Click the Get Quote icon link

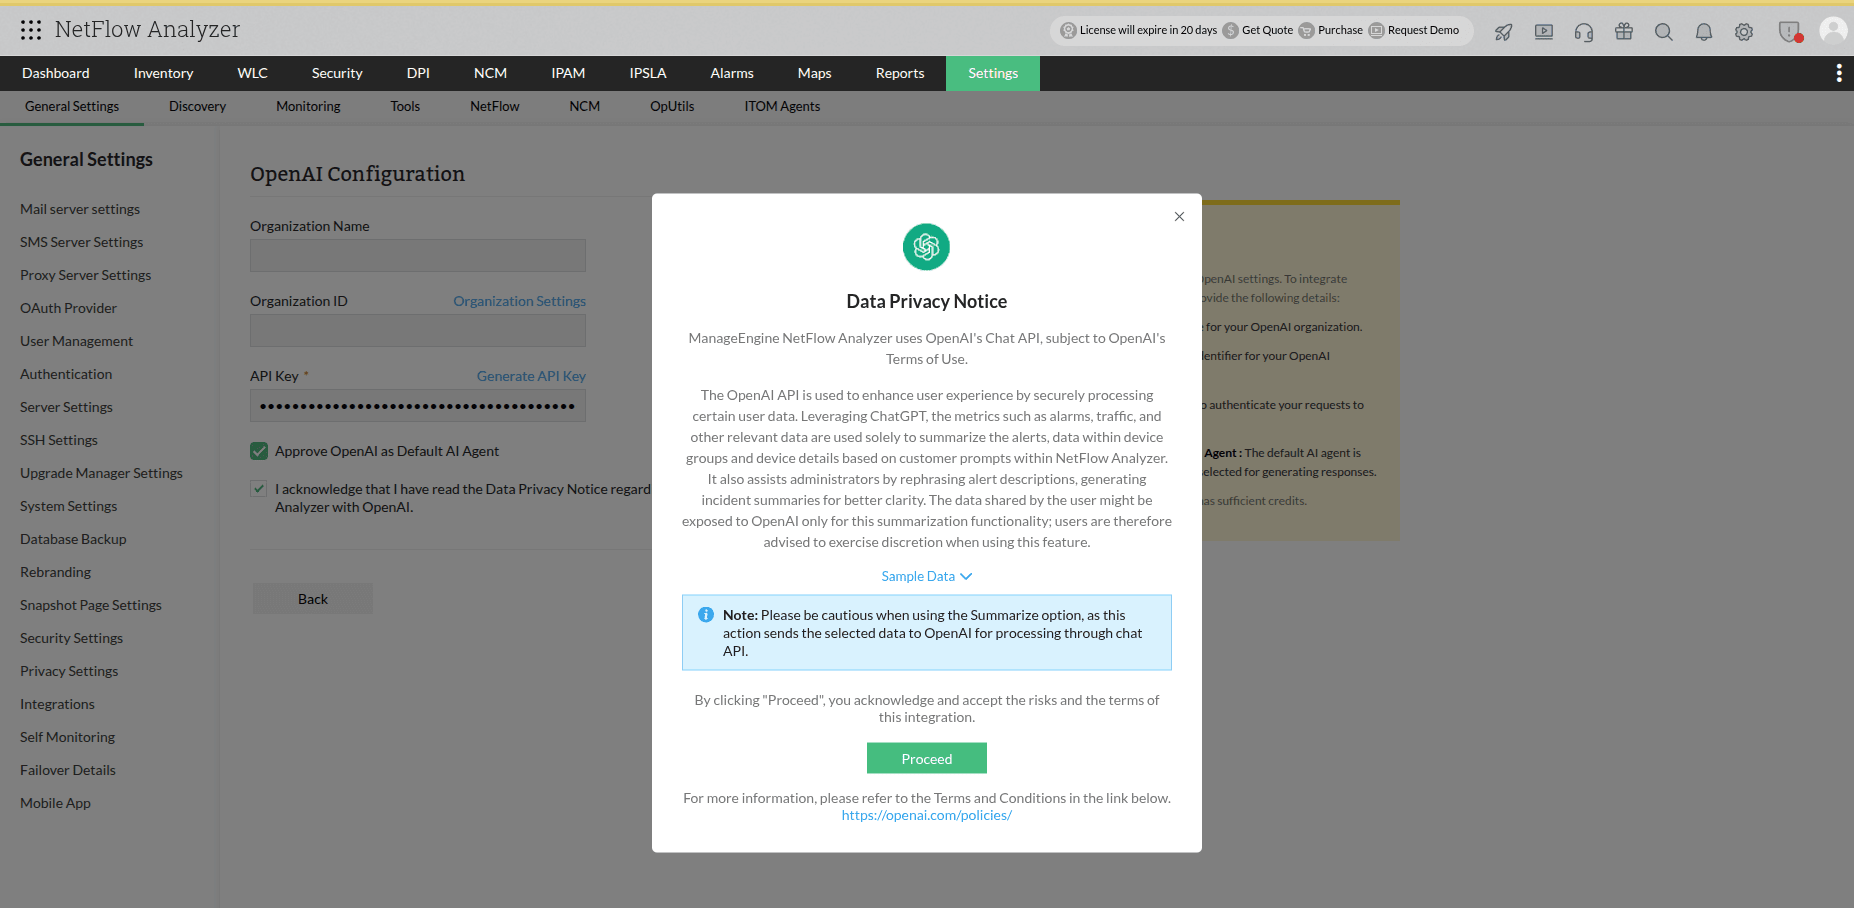pyautogui.click(x=1258, y=30)
